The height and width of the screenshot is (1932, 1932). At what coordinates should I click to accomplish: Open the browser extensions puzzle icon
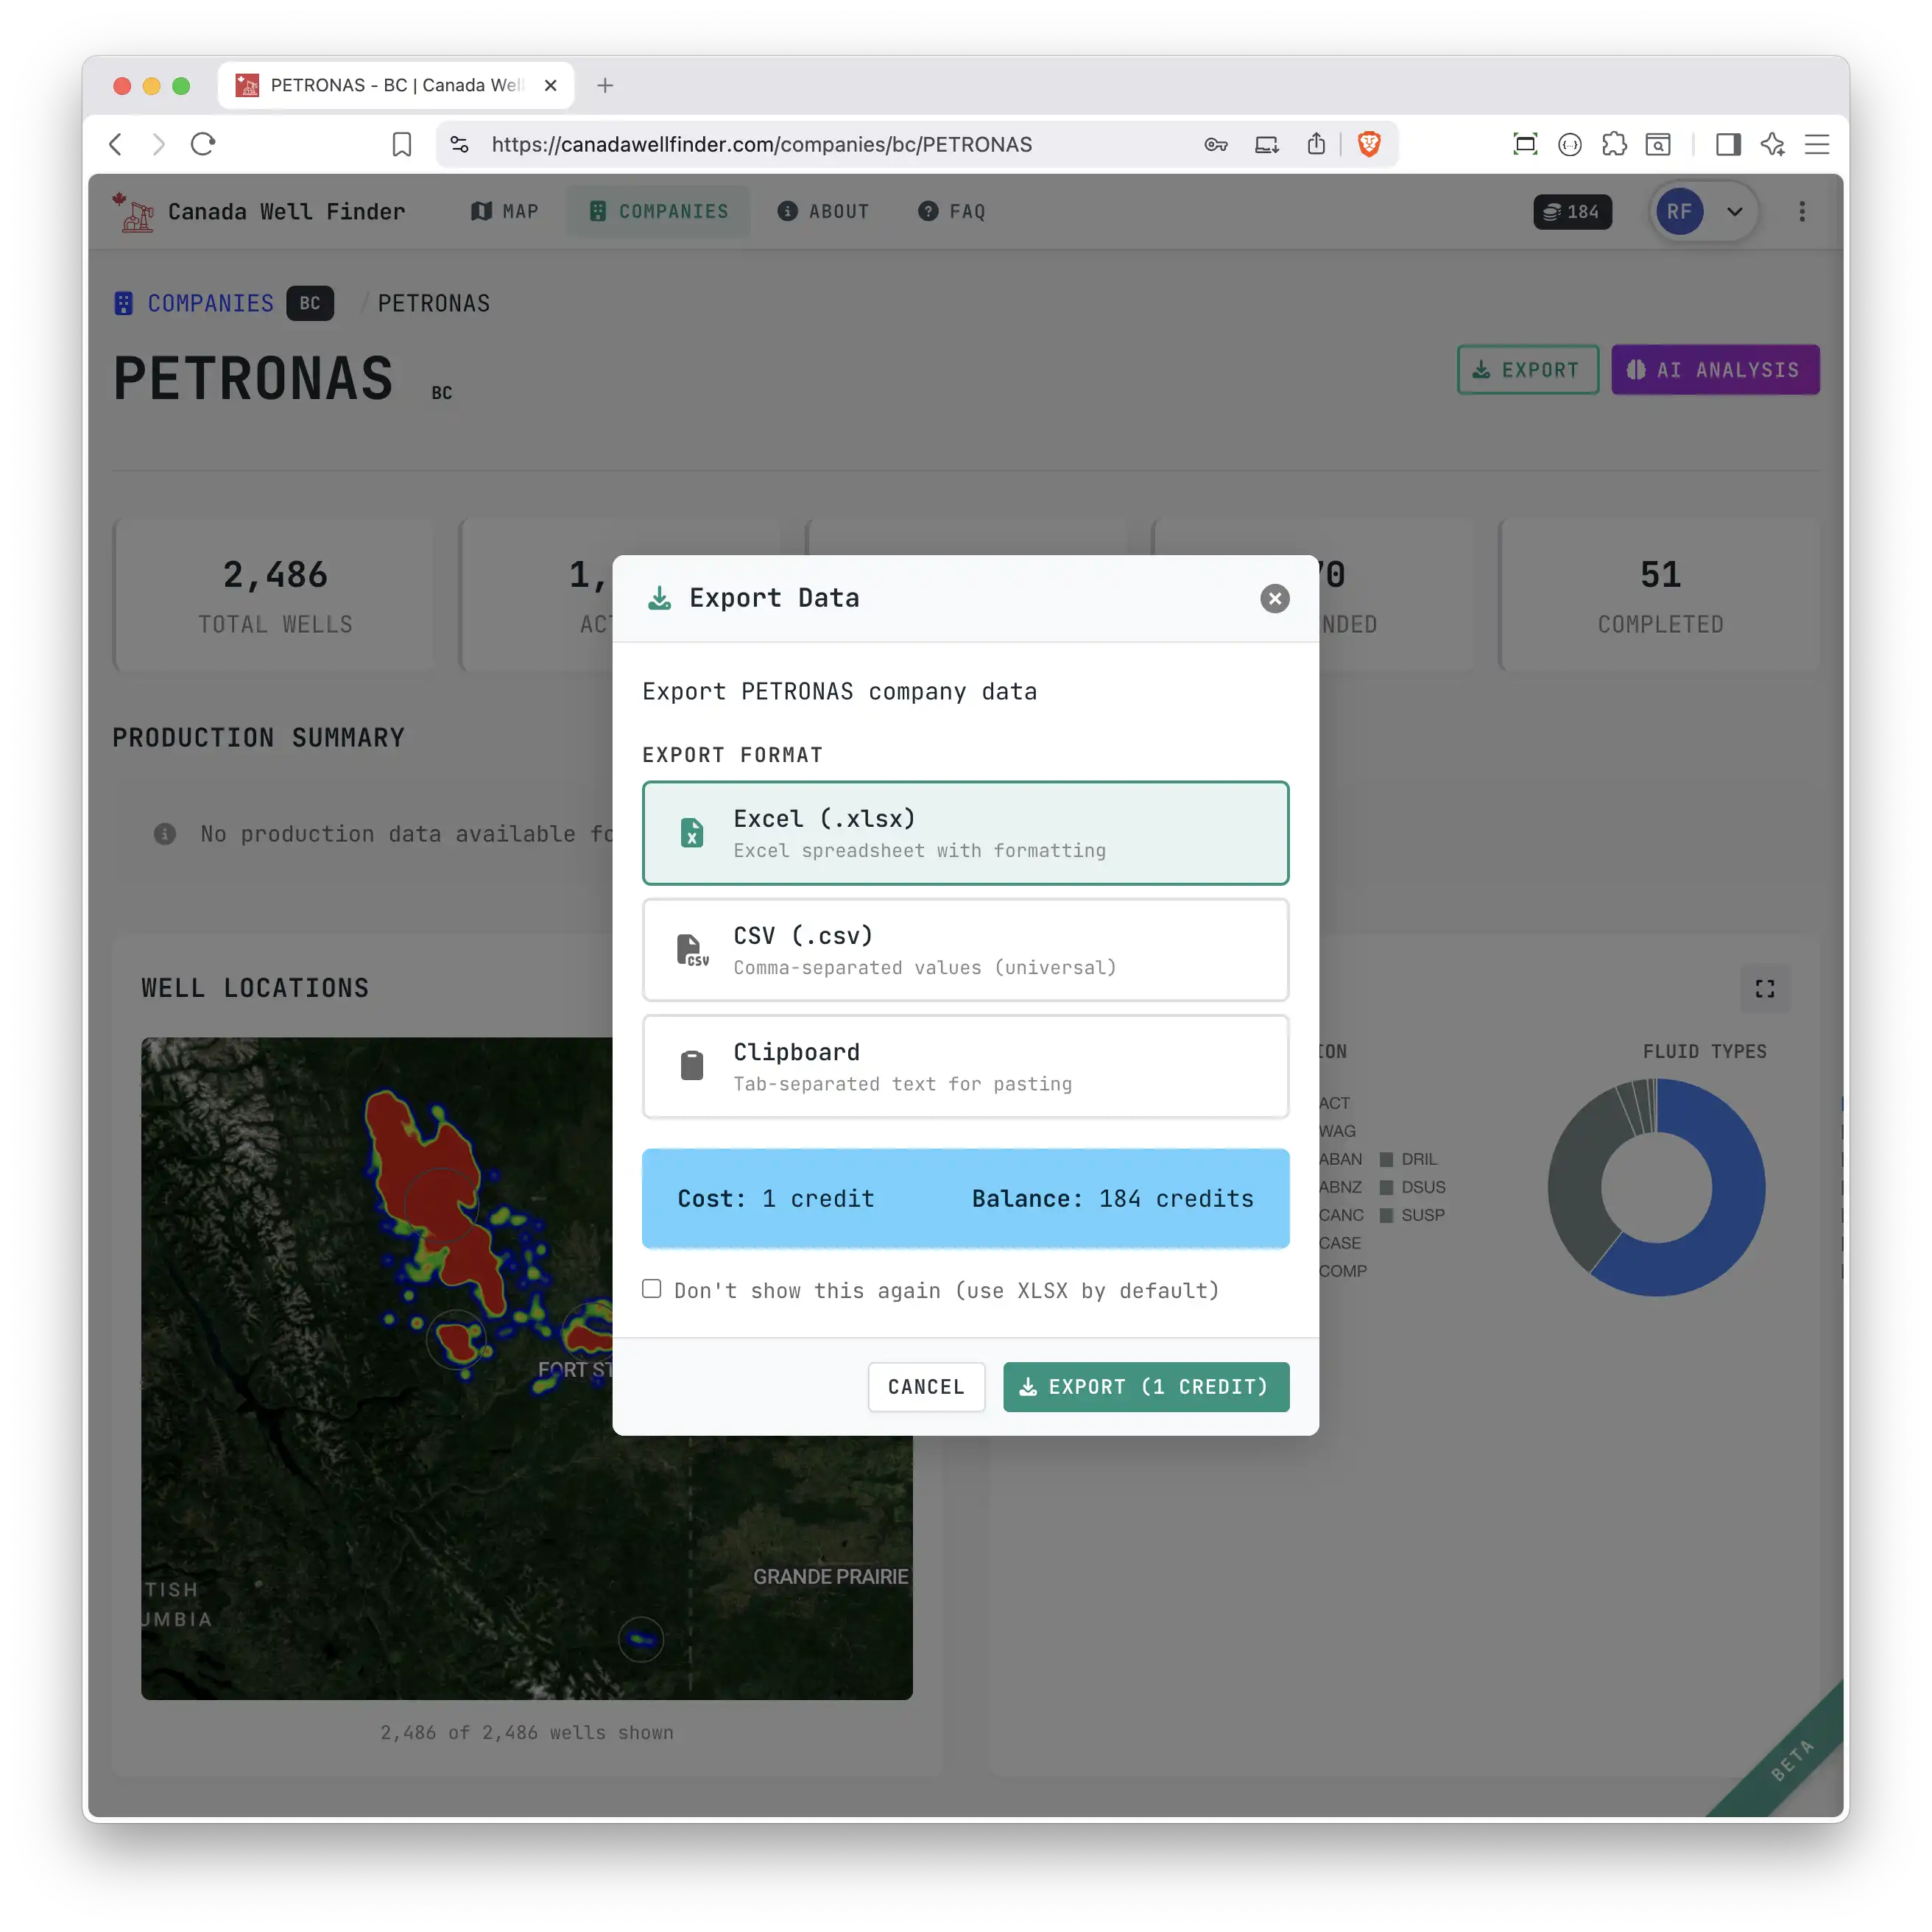coord(1614,144)
